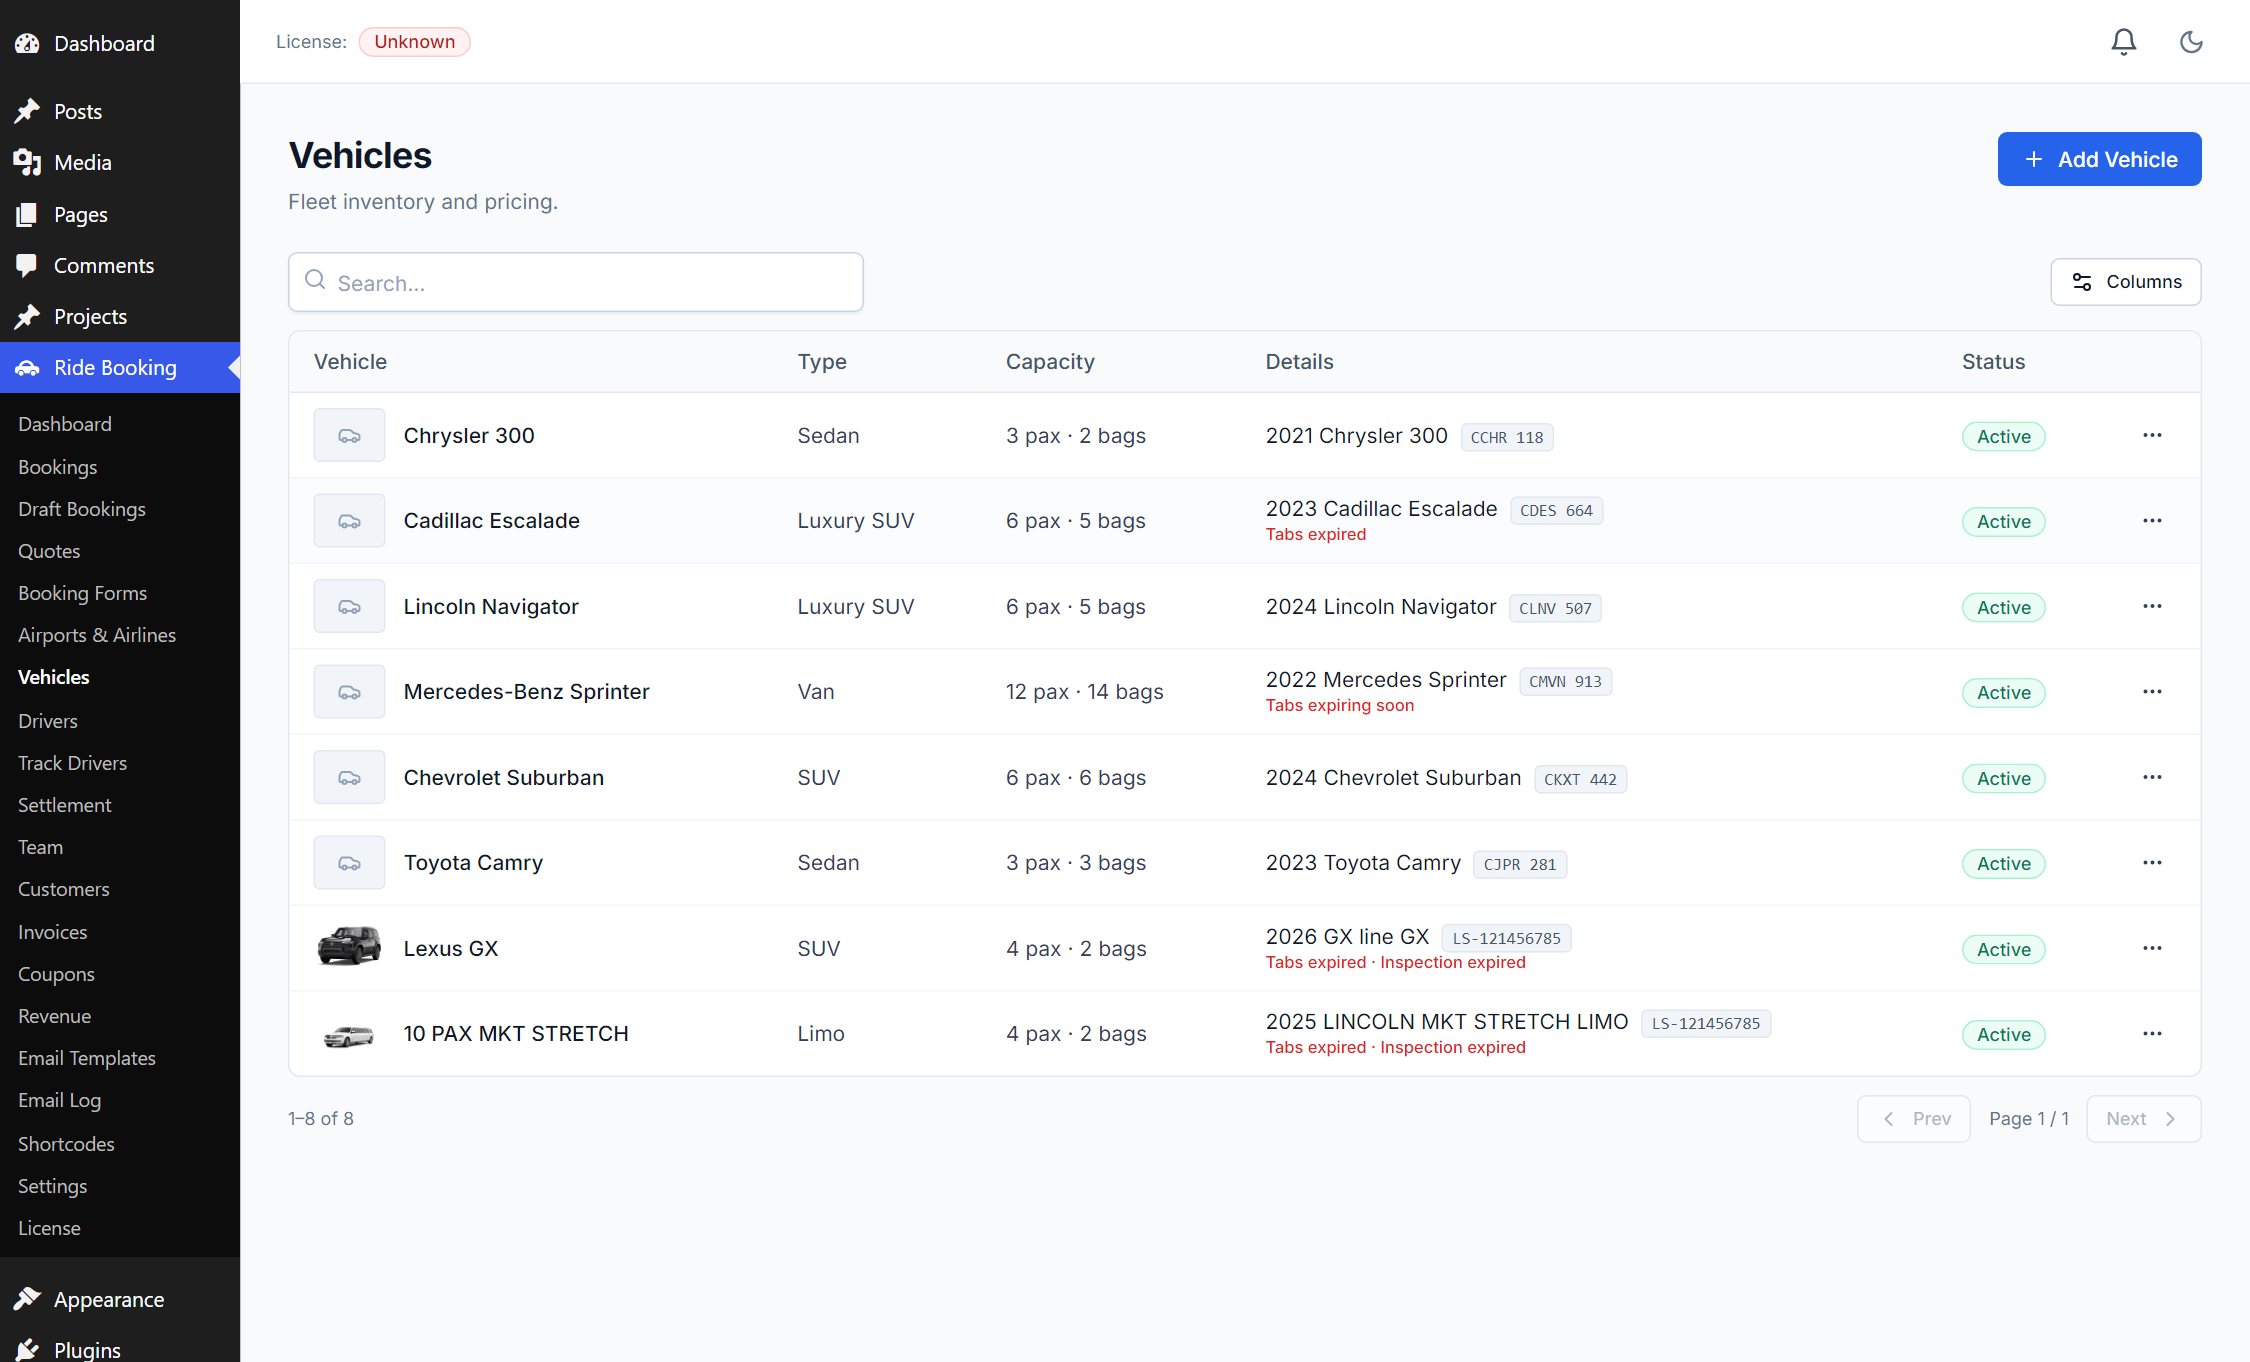2250x1362 pixels.
Task: Open row actions for Chrysler 300
Action: click(2152, 435)
